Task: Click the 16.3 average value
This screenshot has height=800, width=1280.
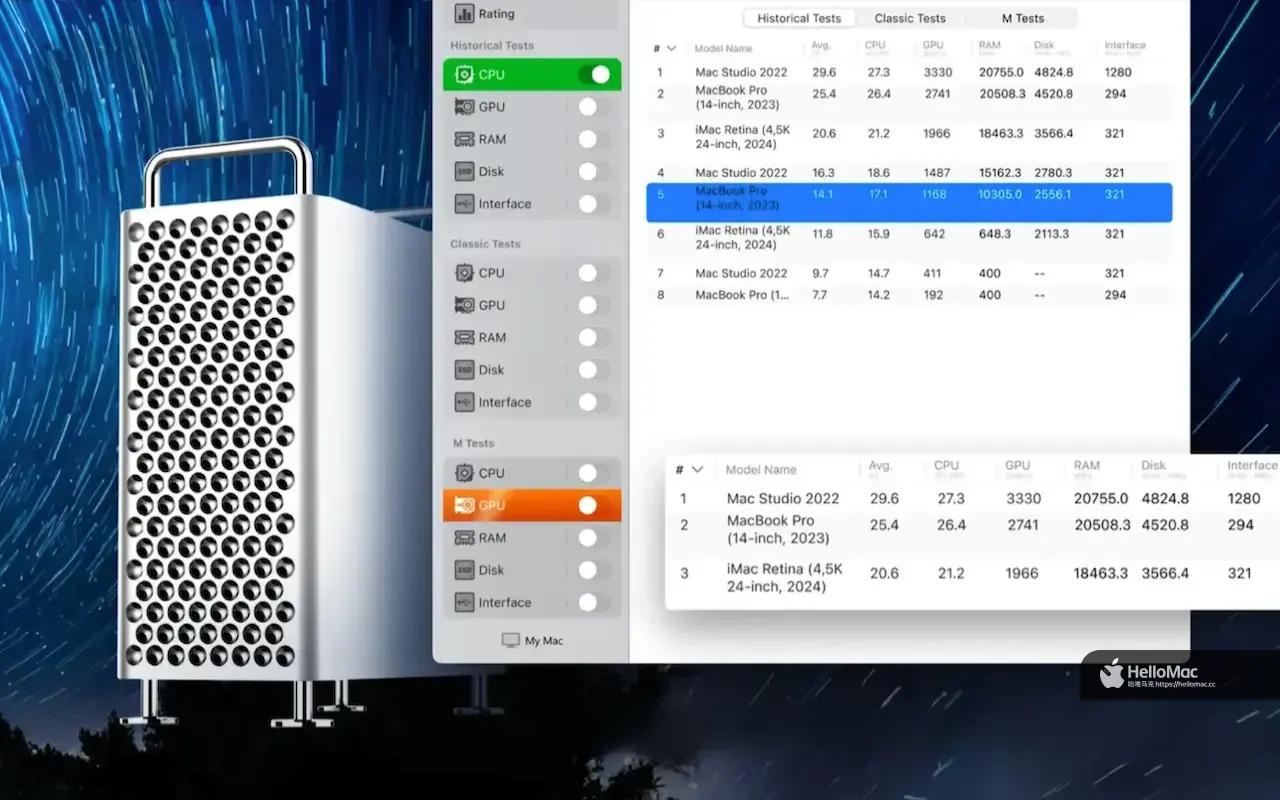Action: coord(823,173)
